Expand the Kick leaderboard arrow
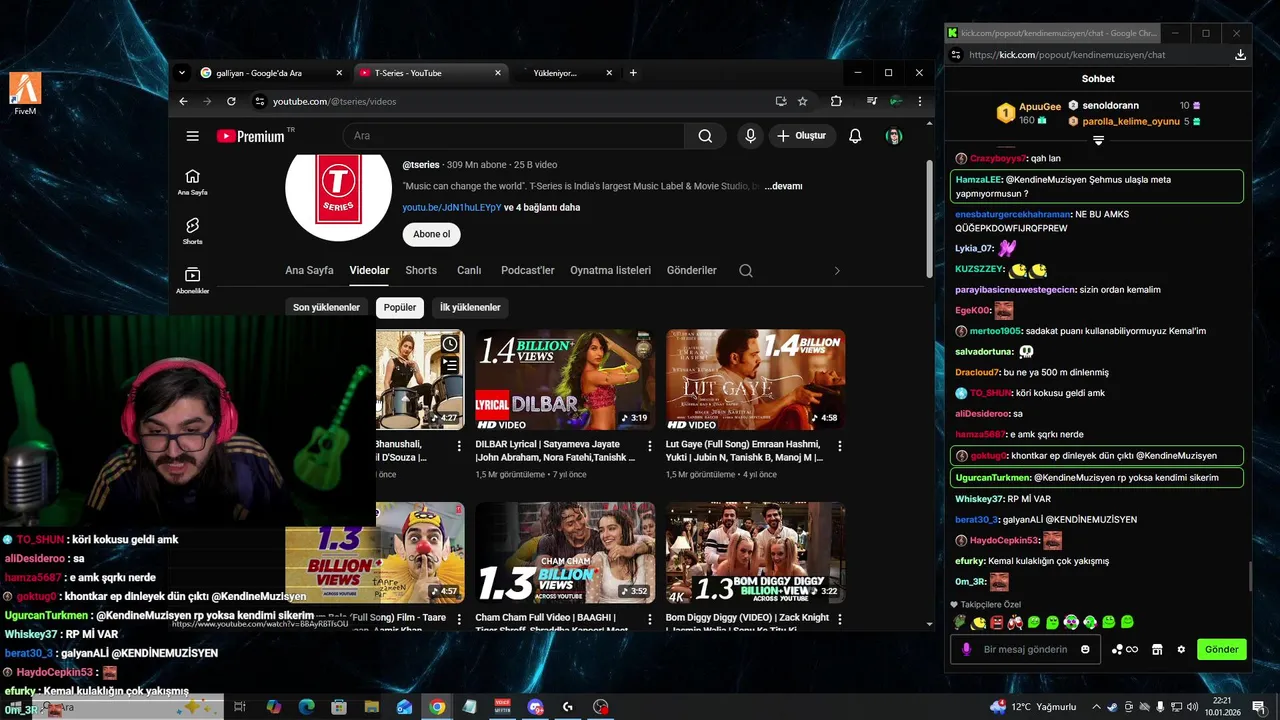The width and height of the screenshot is (1280, 720). coord(1098,141)
